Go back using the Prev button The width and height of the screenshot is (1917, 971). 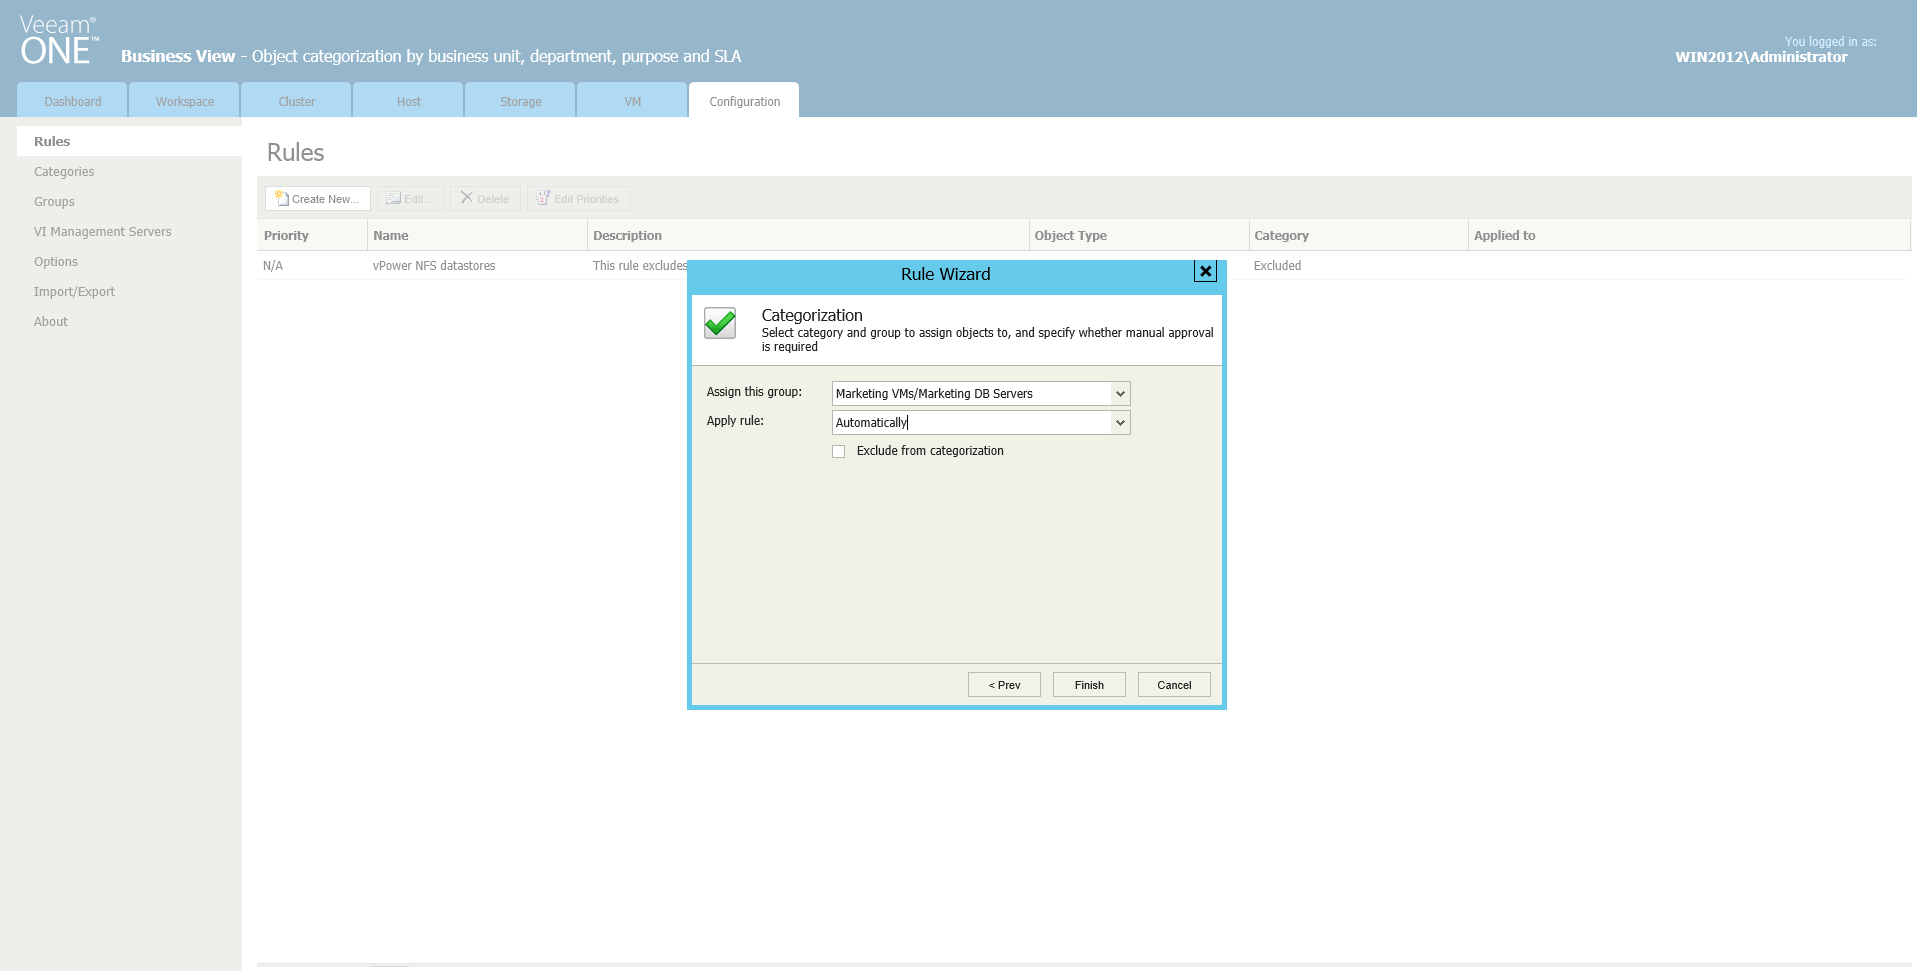tap(1003, 684)
